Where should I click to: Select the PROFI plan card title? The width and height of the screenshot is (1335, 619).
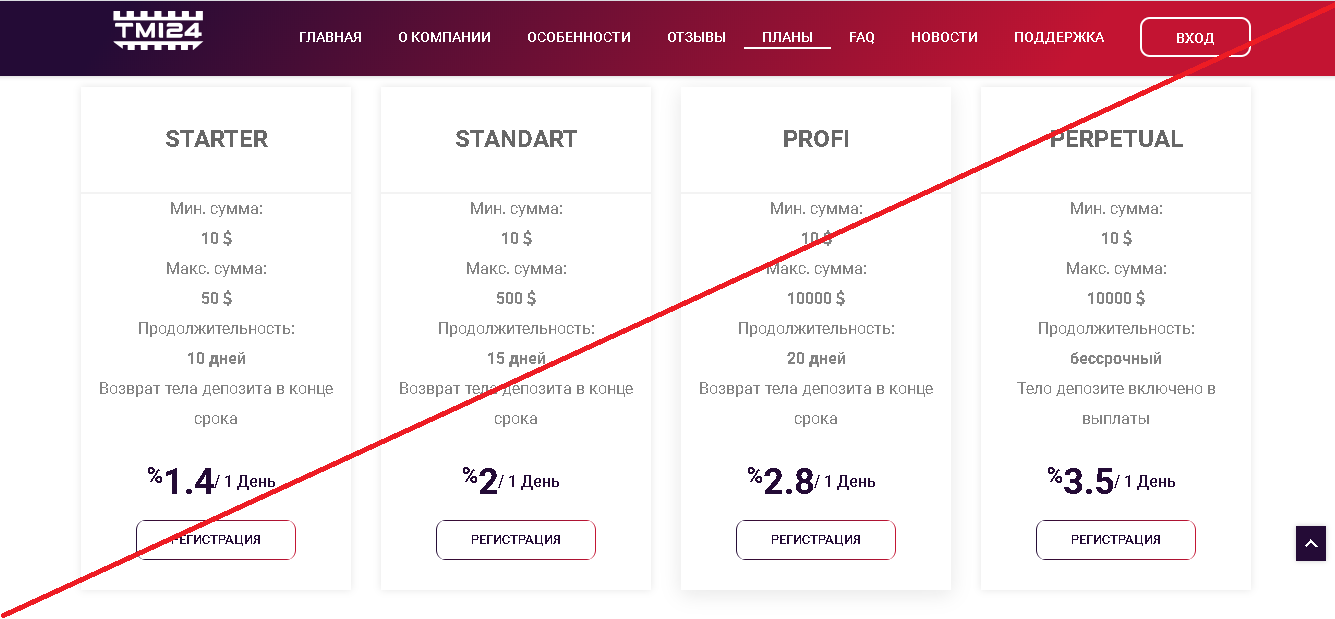[816, 139]
